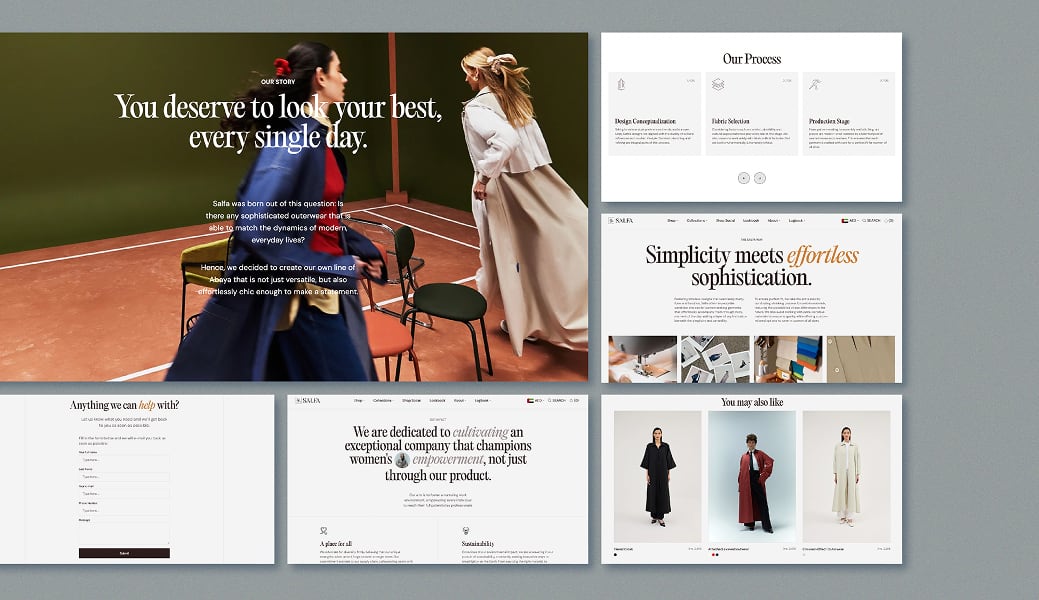Click the Sustainability heading
This screenshot has width=1039, height=600.
(x=478, y=544)
